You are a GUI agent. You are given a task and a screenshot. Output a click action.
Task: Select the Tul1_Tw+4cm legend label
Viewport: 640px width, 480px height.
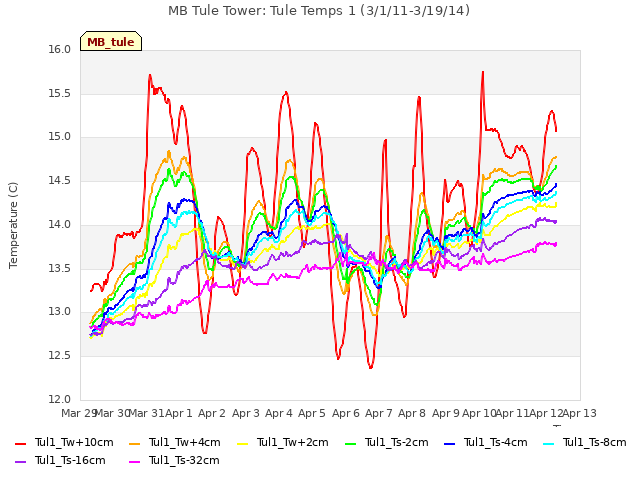(184, 442)
